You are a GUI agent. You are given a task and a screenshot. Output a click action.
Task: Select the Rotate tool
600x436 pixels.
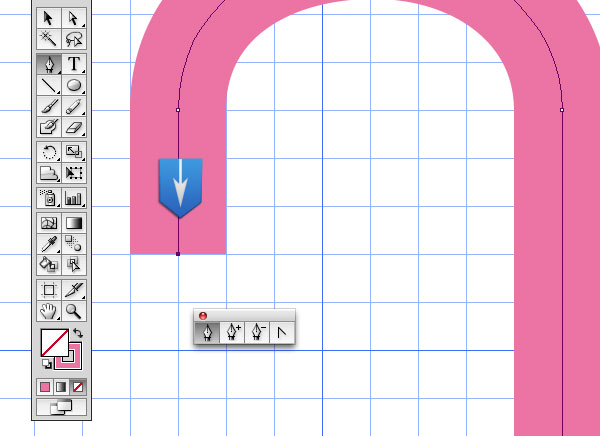[x=49, y=152]
